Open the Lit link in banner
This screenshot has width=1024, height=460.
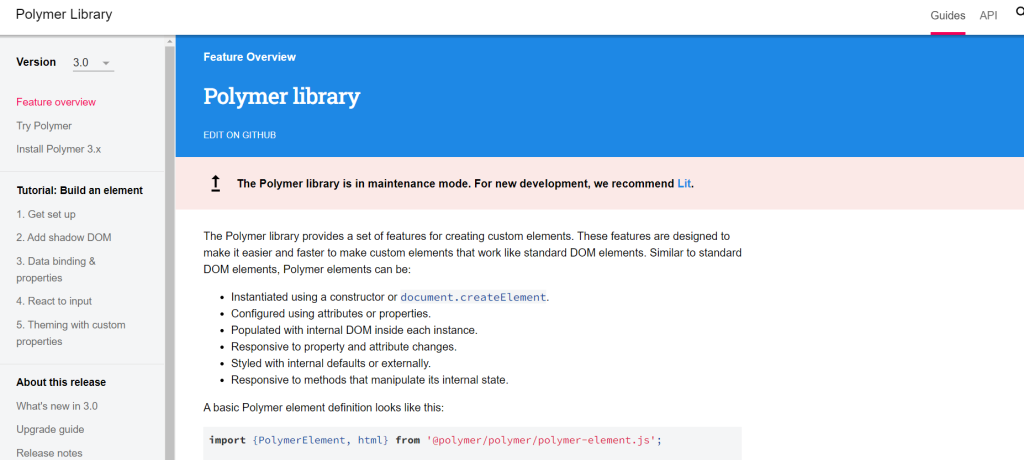pyautogui.click(x=684, y=184)
